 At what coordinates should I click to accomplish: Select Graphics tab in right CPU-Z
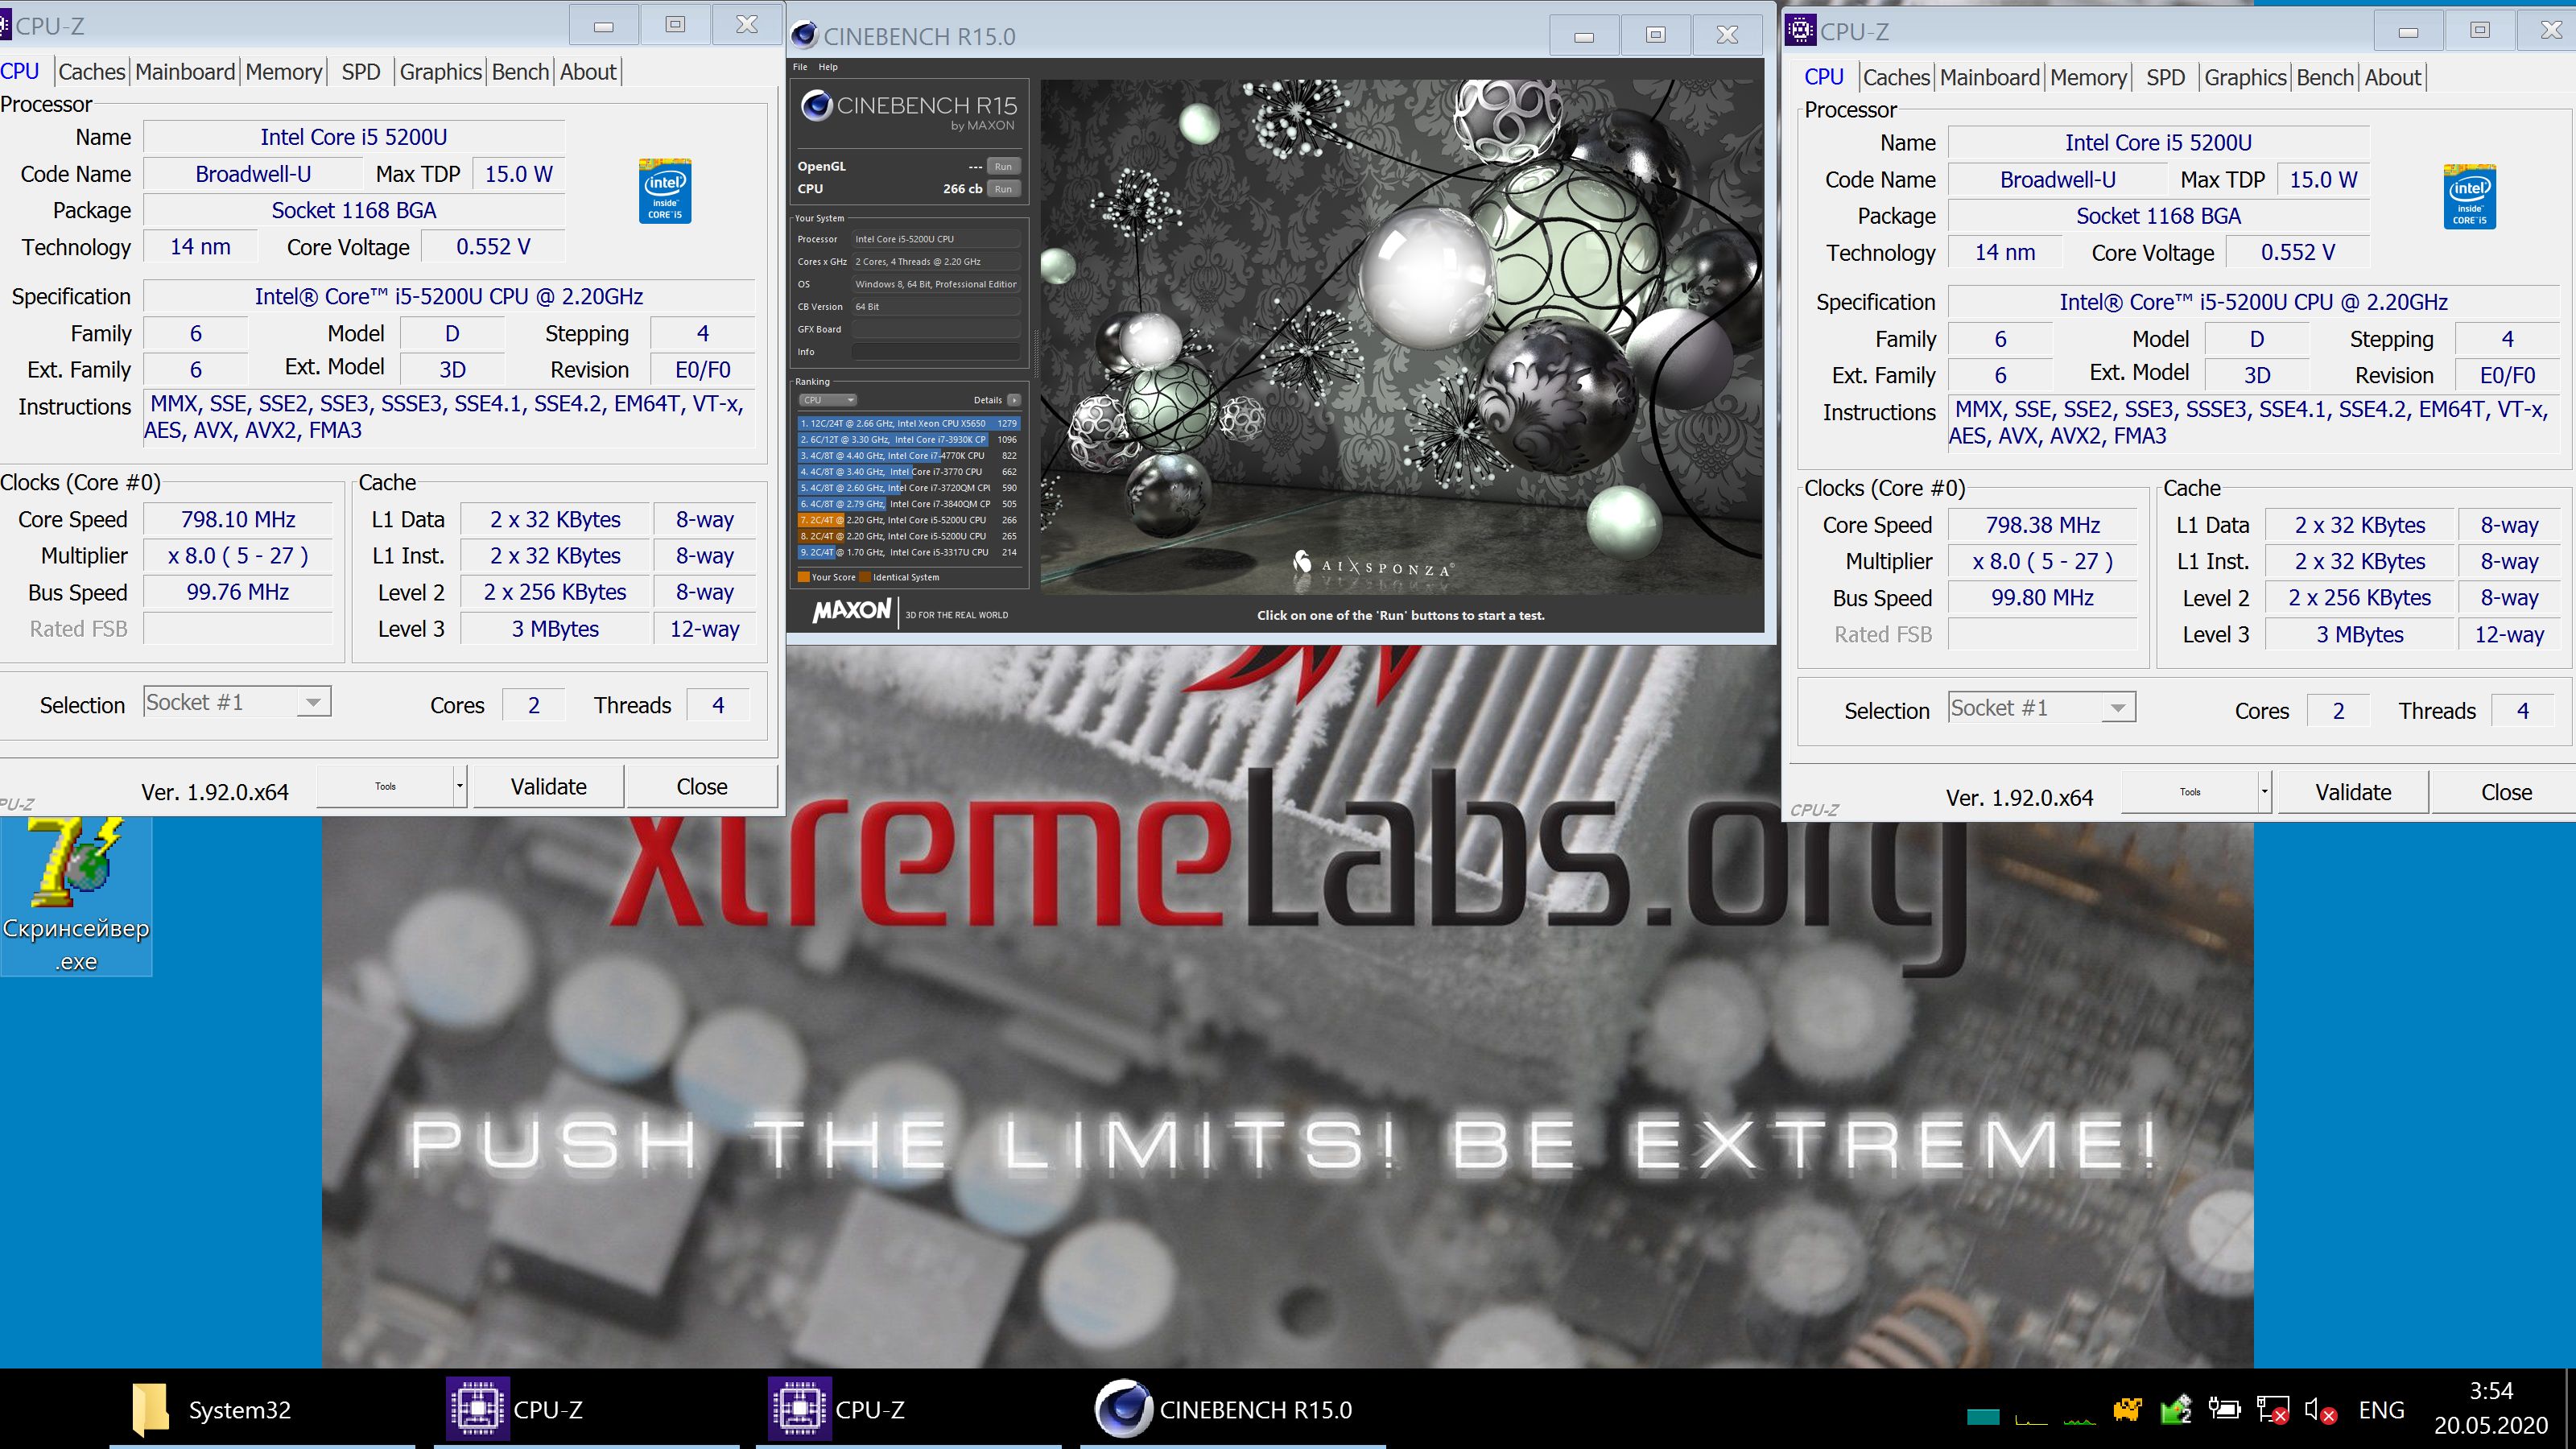(x=2246, y=78)
